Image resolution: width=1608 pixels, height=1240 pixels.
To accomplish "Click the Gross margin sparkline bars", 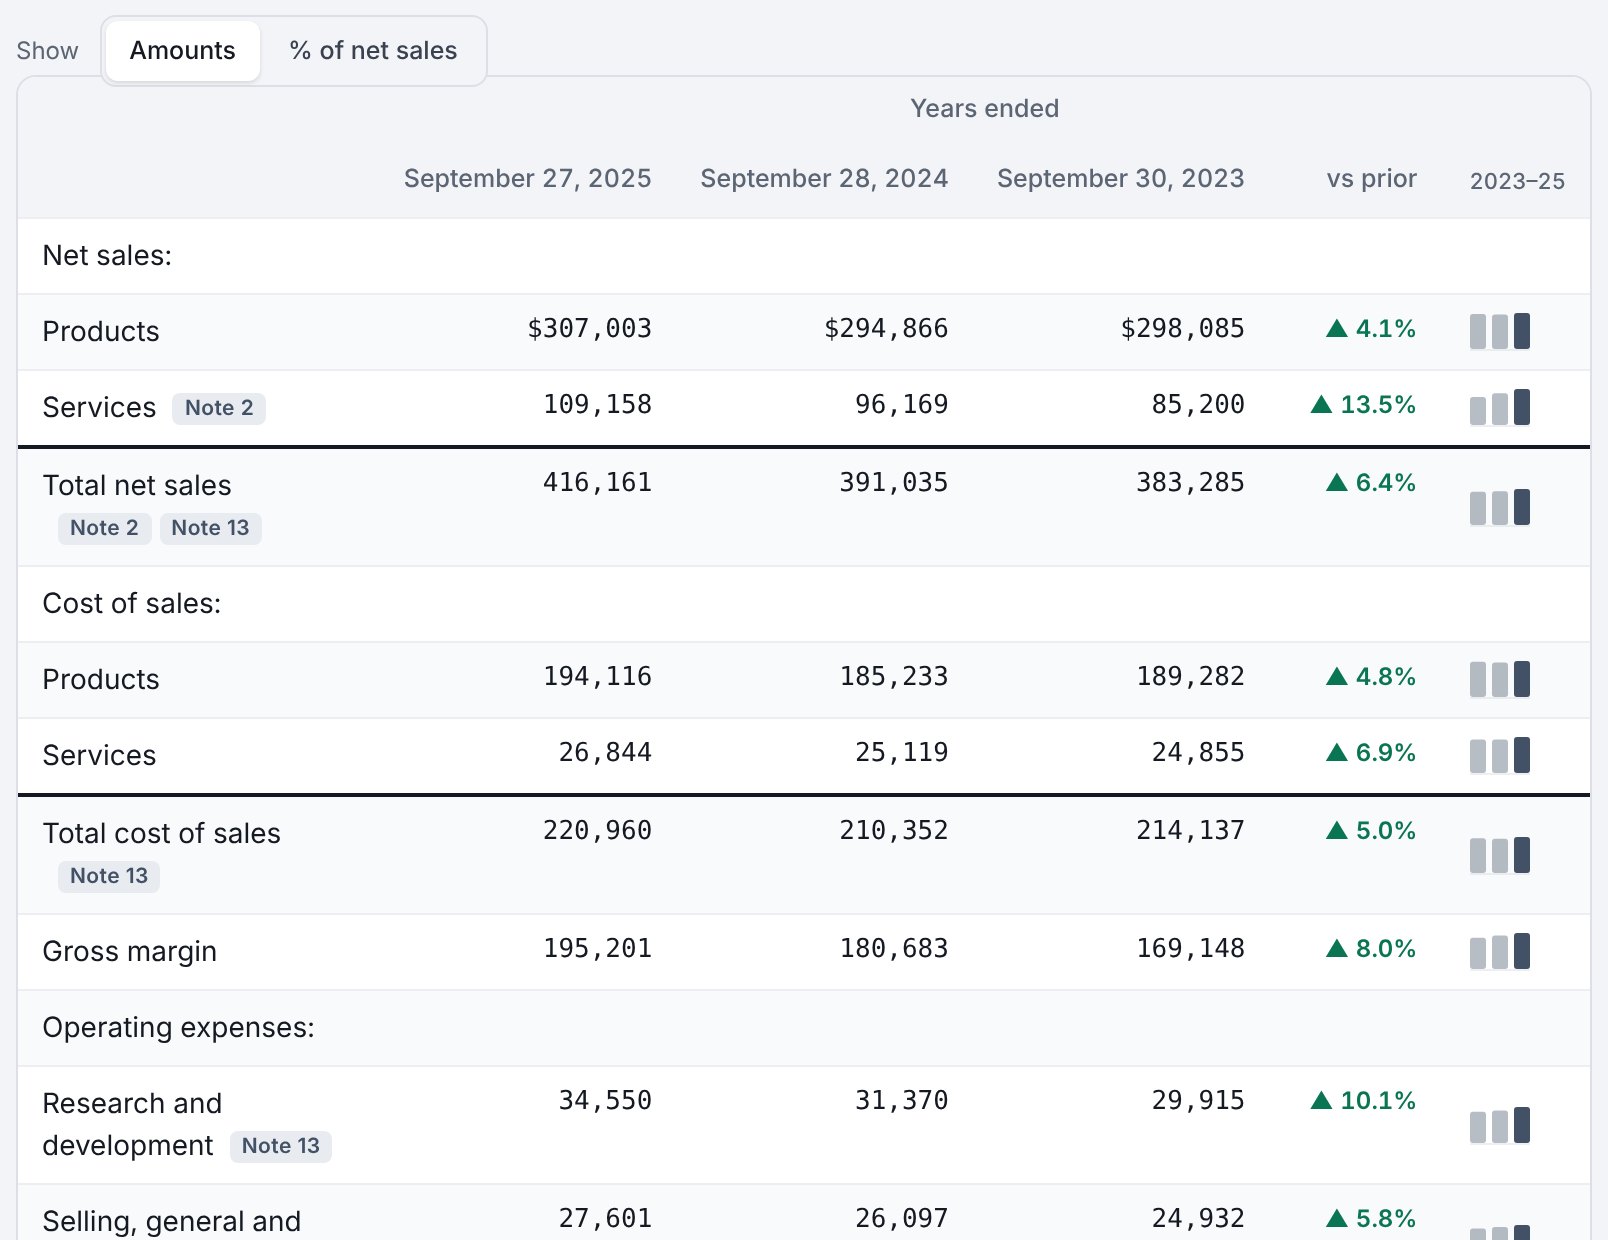I will click(1500, 951).
